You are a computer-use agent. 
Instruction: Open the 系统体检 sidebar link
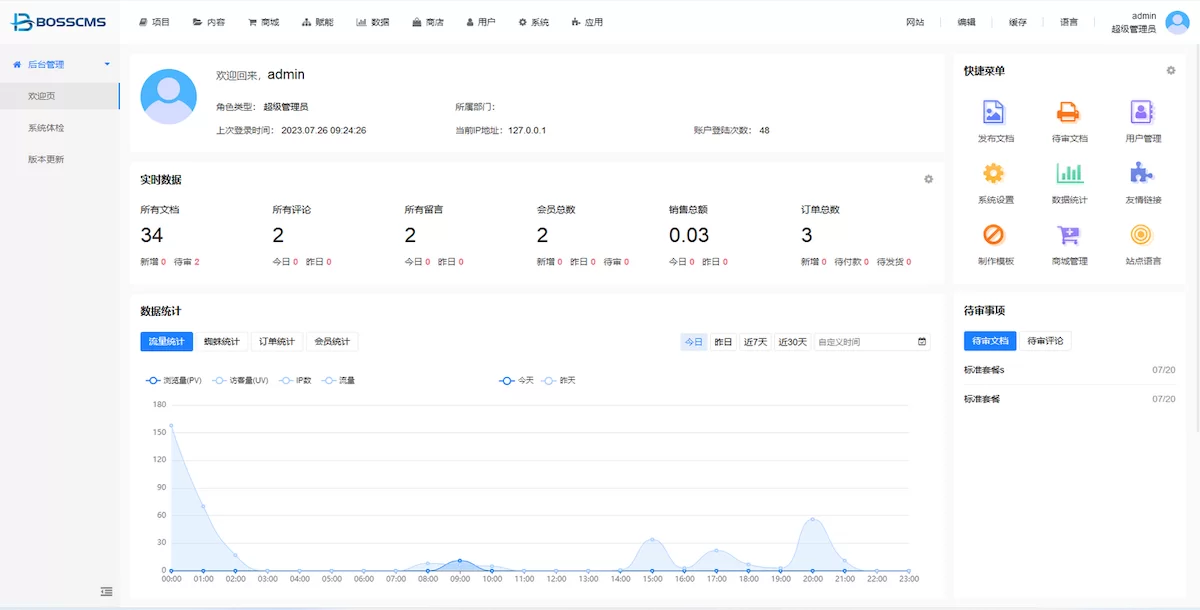point(46,128)
